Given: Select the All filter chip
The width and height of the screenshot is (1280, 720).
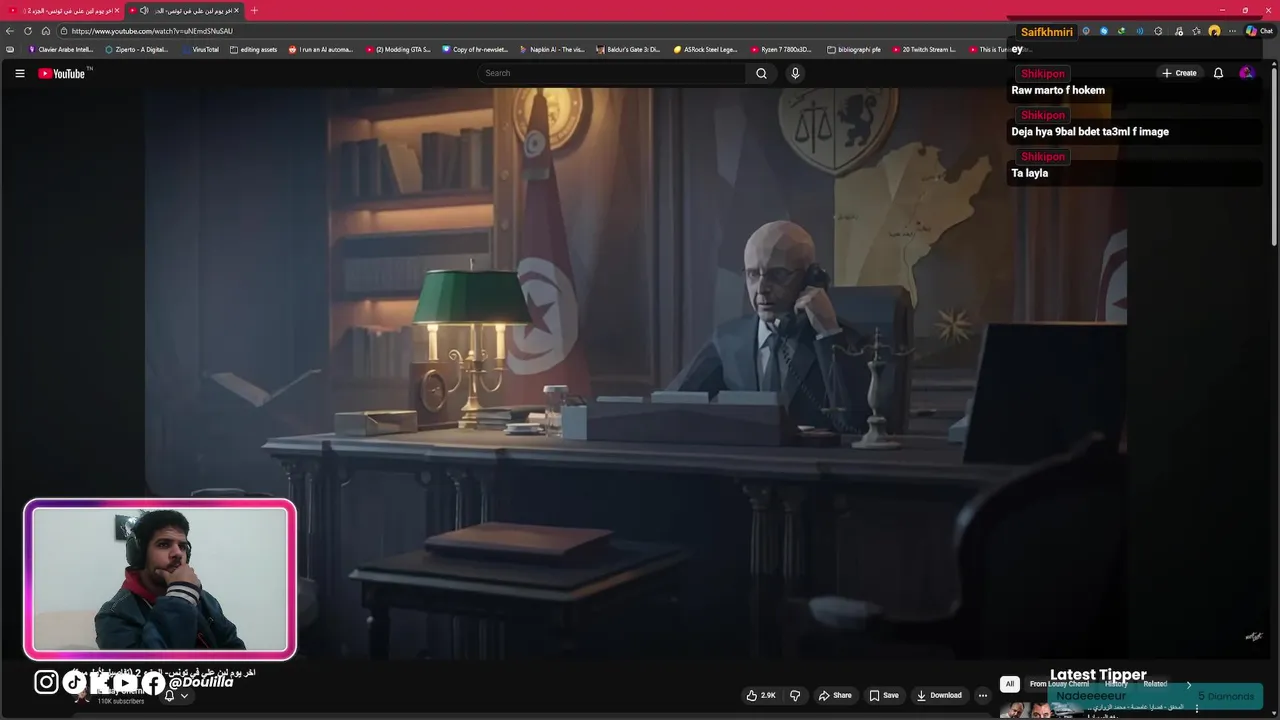Looking at the screenshot, I should (1010, 684).
